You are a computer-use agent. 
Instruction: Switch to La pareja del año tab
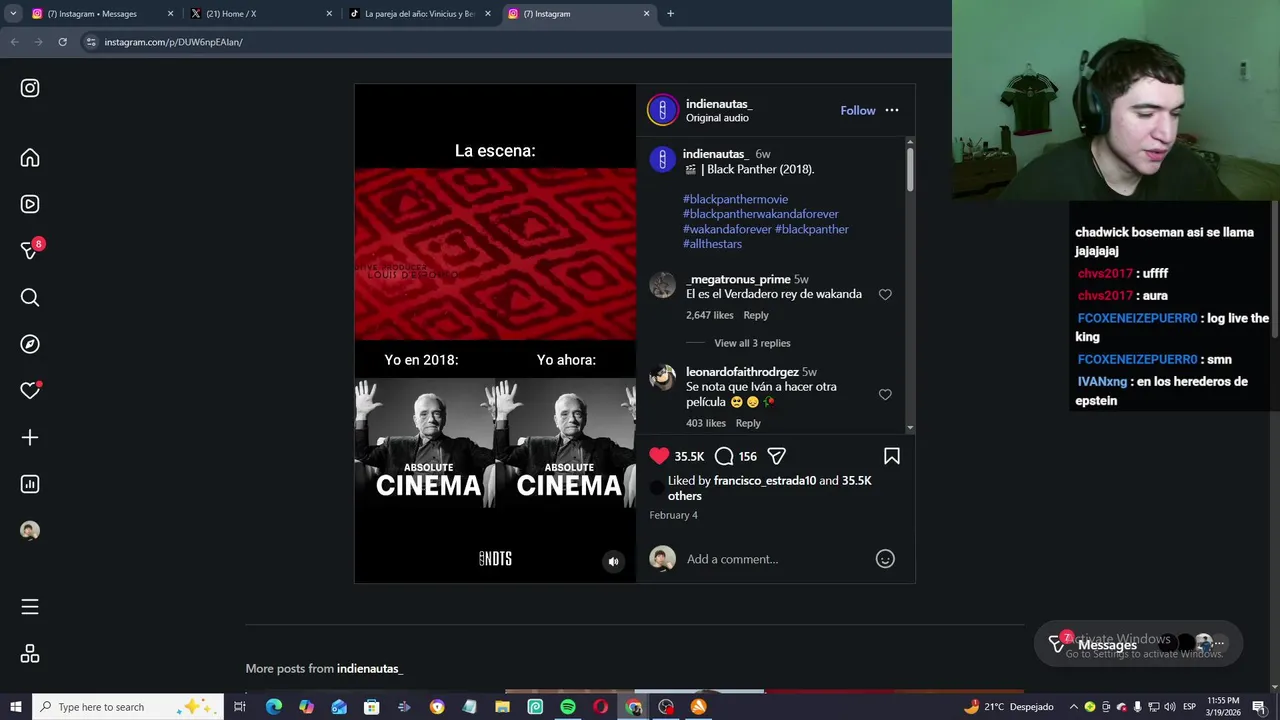[x=418, y=14]
